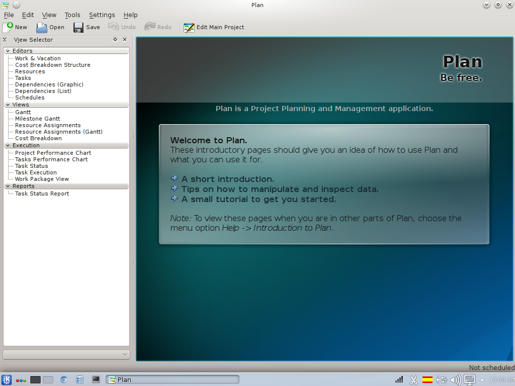Select Resources editor
The width and height of the screenshot is (515, 386).
[x=30, y=71]
